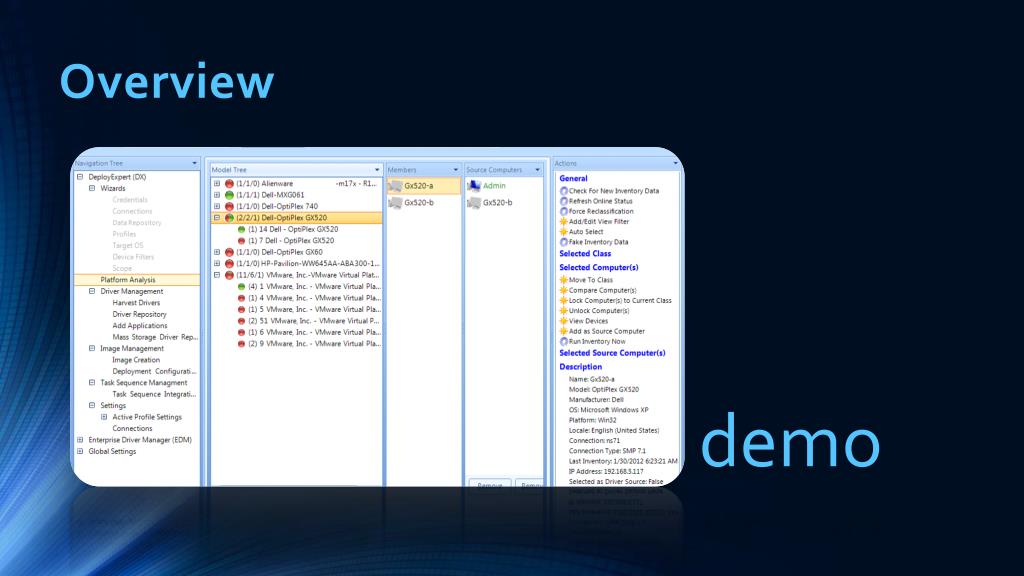Expand the Alienware model node
Image resolution: width=1024 pixels, height=576 pixels.
click(x=217, y=184)
